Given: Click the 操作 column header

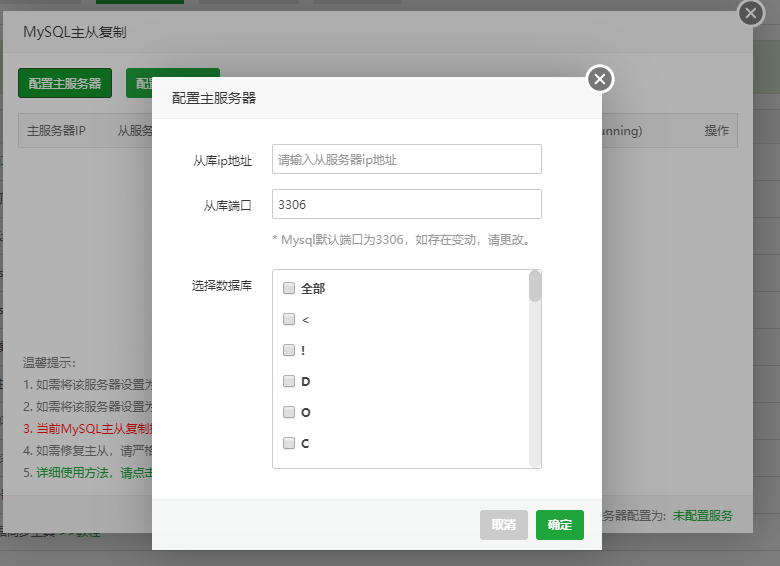Looking at the screenshot, I should coord(716,131).
